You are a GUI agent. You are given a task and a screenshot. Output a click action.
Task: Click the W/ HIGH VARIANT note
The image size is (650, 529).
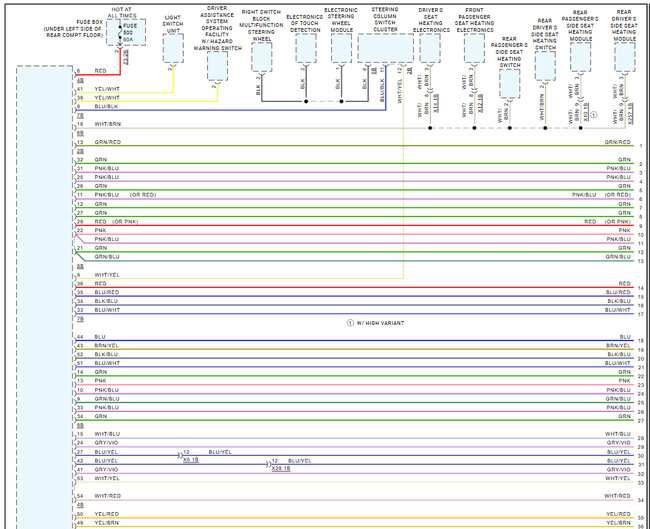tap(380, 323)
